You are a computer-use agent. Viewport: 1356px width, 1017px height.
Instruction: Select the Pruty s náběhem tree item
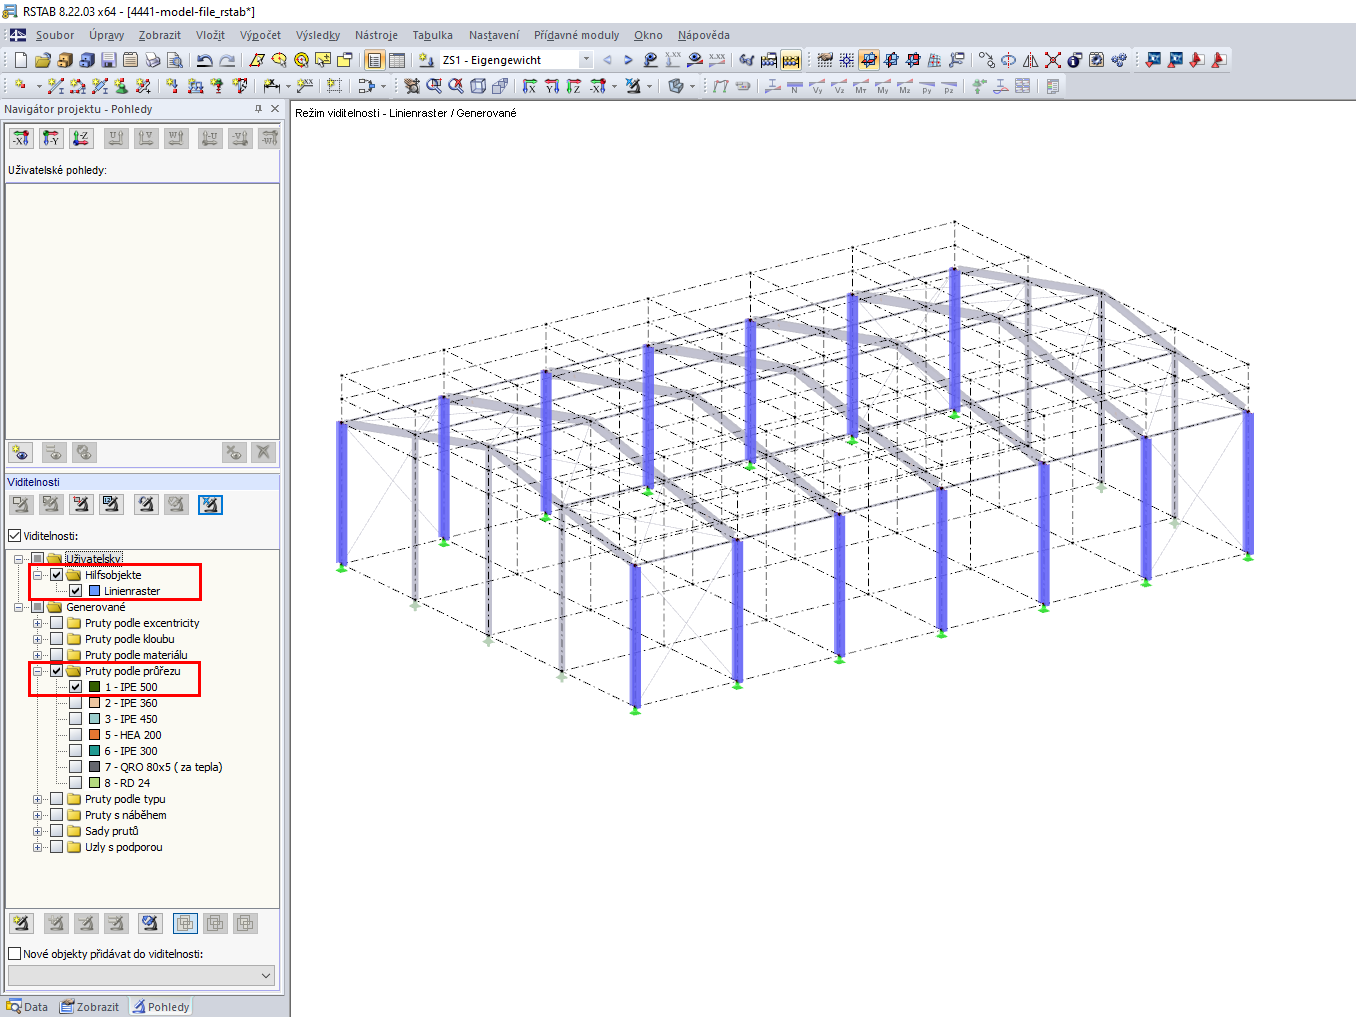tap(126, 815)
